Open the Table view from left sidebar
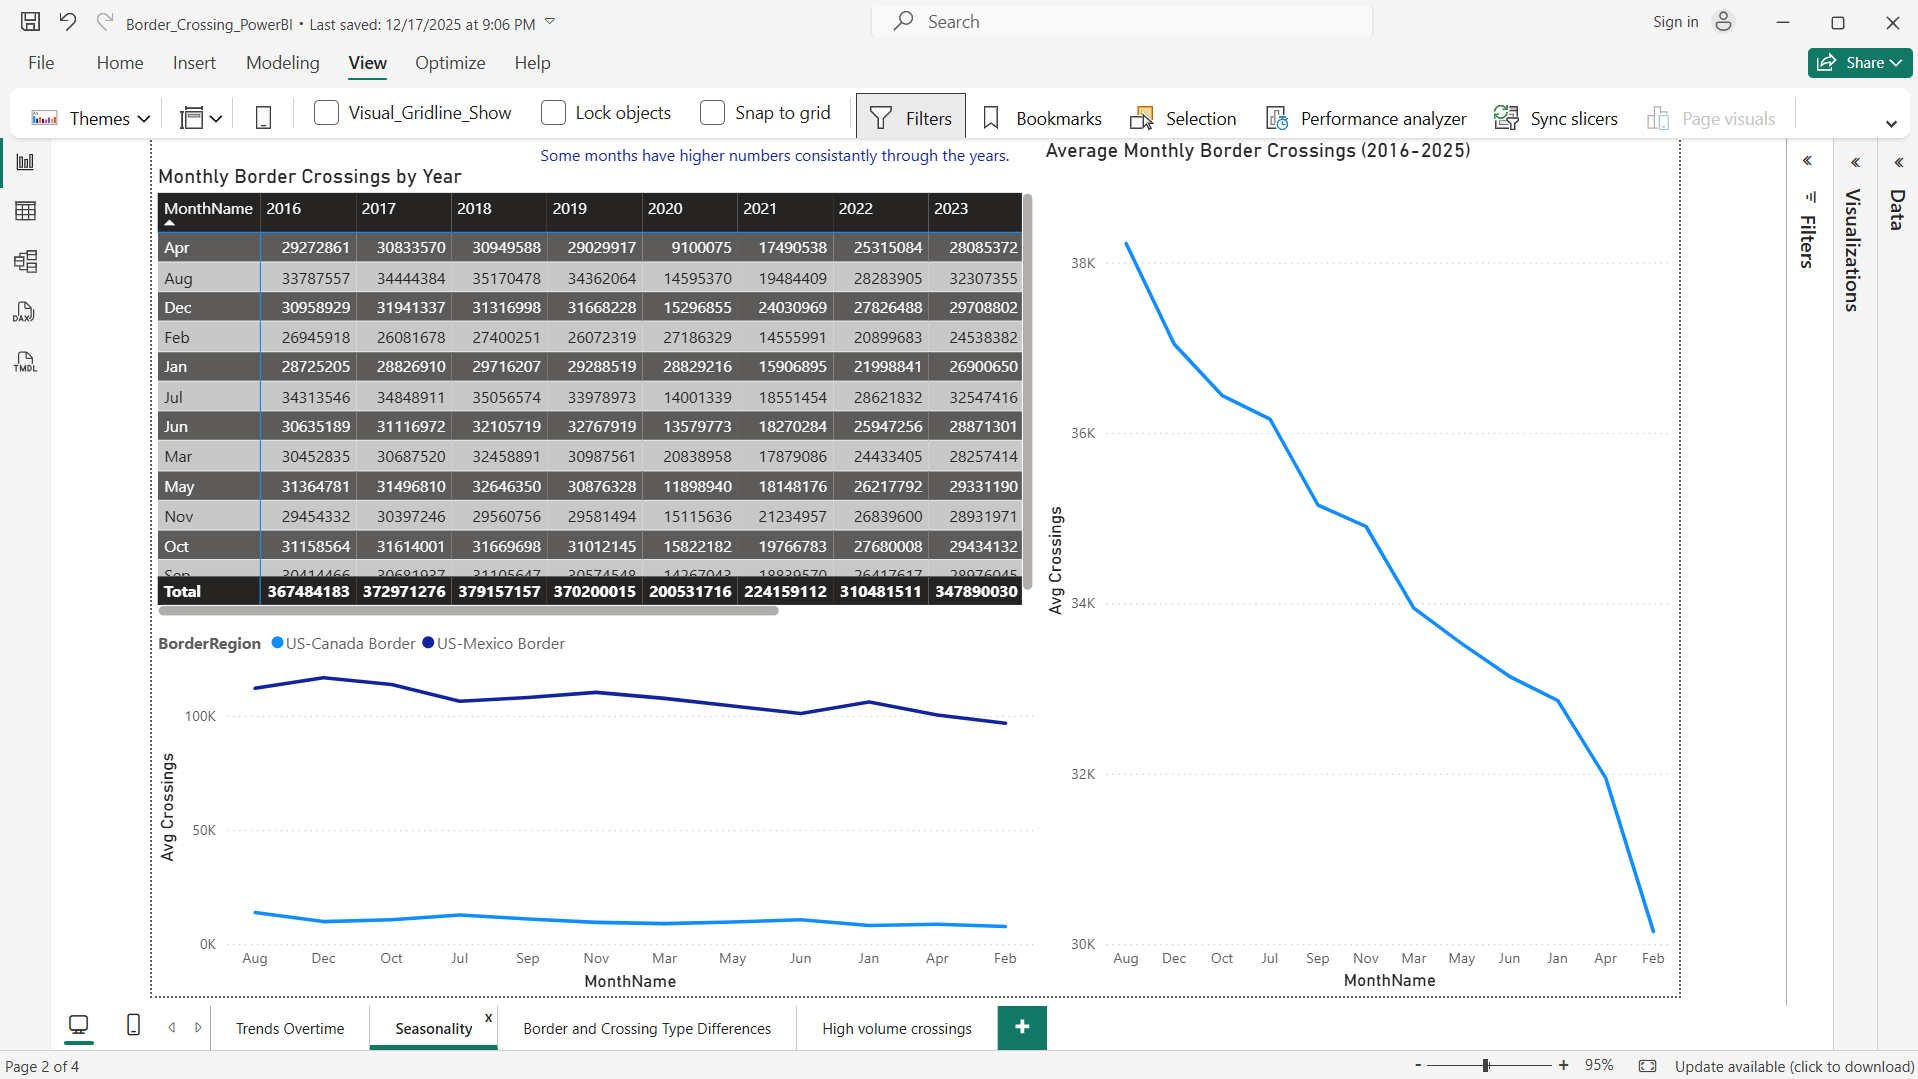Screen dimensions: 1918x1079 [x=26, y=211]
